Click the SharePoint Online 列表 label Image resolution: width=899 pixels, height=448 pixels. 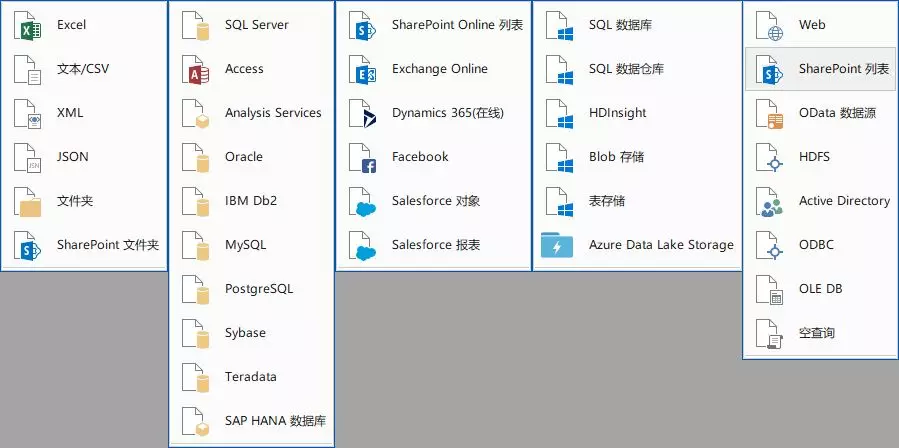tap(458, 25)
